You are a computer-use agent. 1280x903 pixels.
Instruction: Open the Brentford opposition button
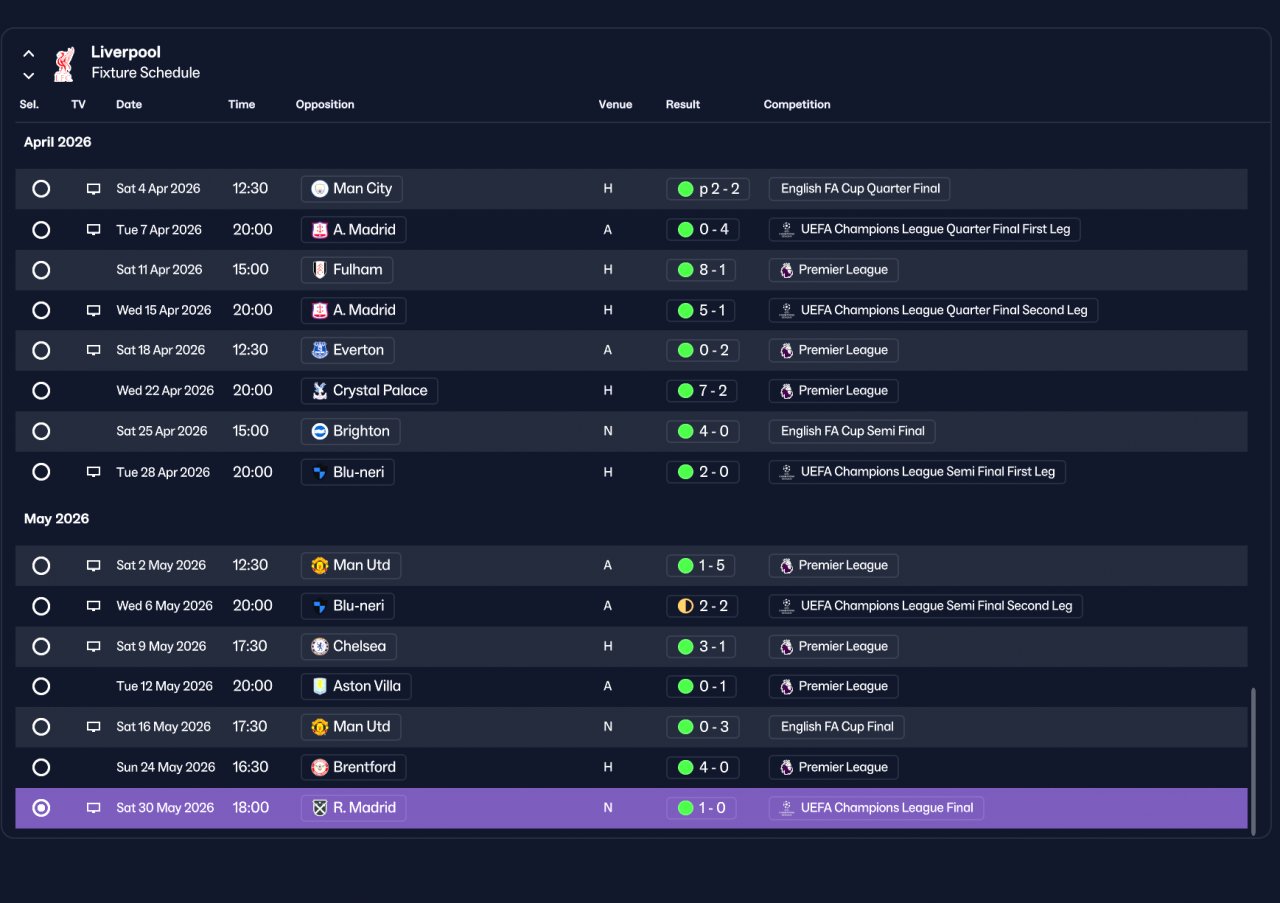pyautogui.click(x=353, y=767)
